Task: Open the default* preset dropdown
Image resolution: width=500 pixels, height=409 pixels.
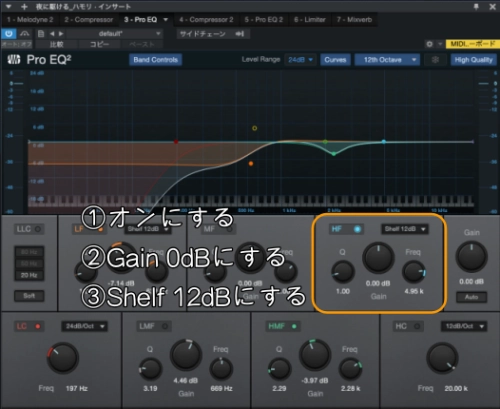Action: (x=115, y=34)
